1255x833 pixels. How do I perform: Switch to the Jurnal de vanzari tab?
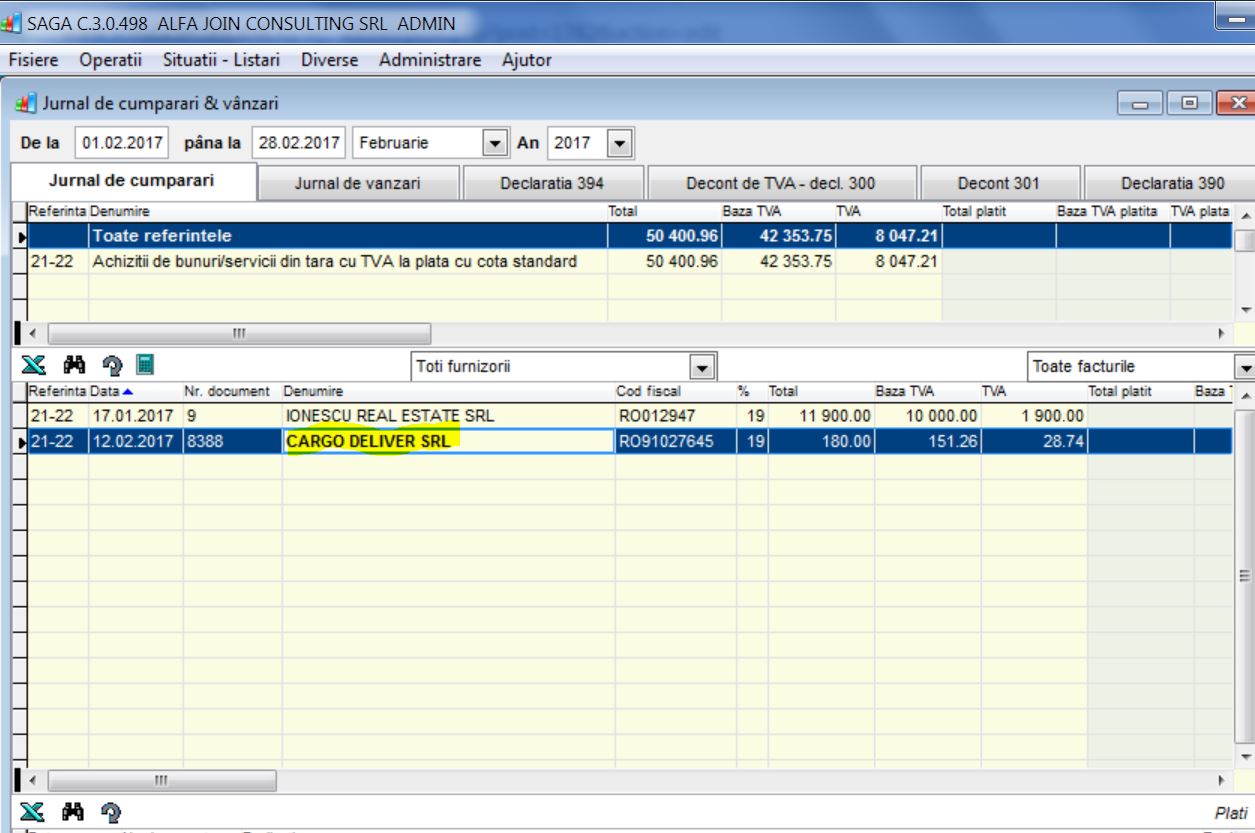358,184
